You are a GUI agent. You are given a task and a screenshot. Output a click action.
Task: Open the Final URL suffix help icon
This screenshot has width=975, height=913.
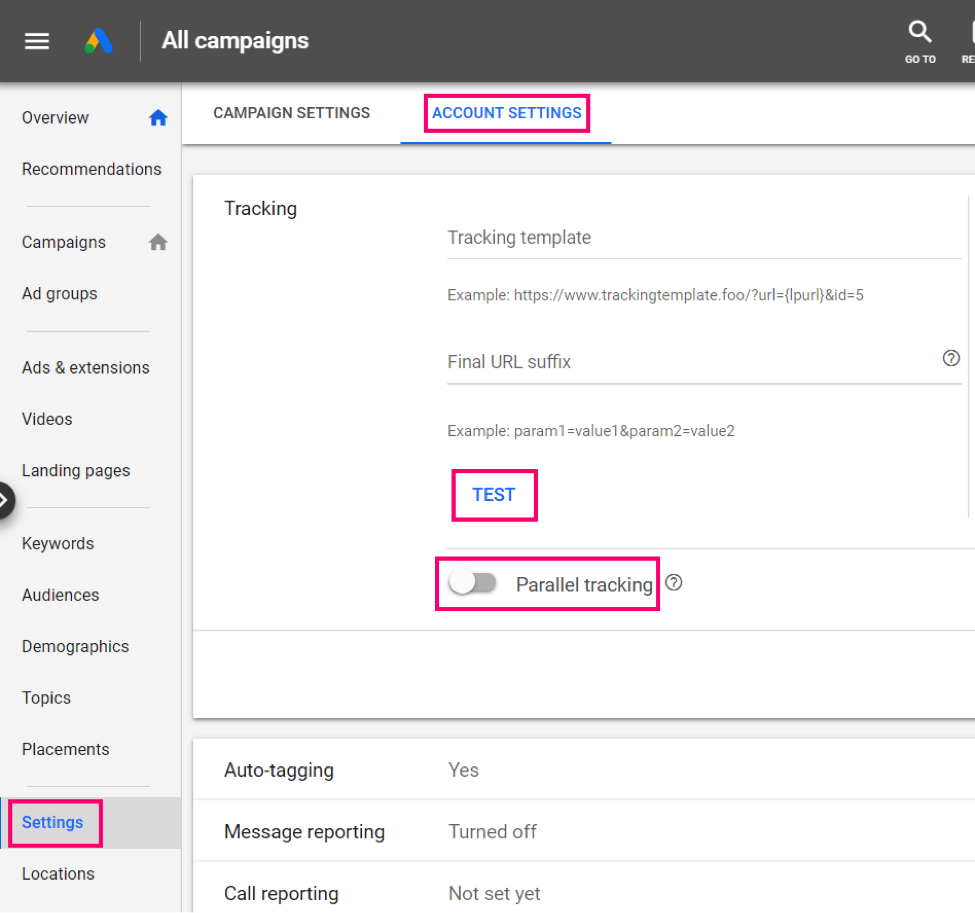coord(951,358)
